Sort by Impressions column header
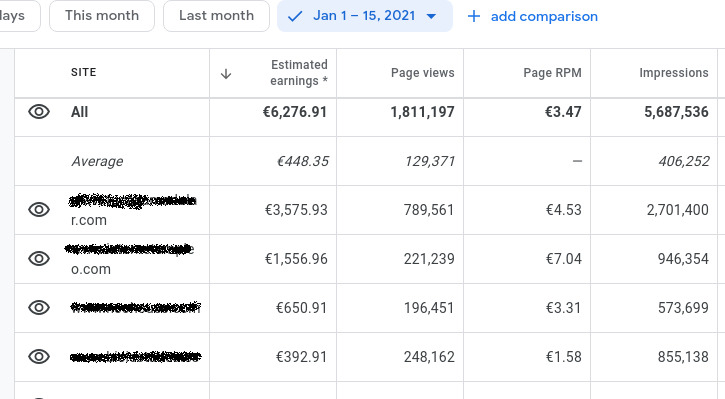725x399 pixels. [x=674, y=73]
